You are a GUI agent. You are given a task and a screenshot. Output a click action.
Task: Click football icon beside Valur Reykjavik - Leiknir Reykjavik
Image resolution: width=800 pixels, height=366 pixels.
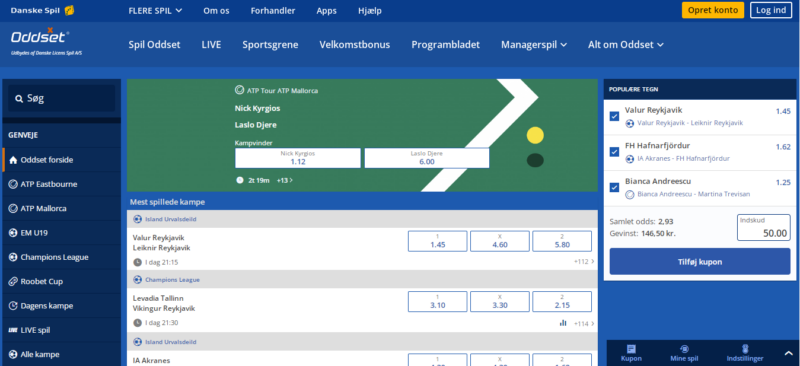[630, 123]
